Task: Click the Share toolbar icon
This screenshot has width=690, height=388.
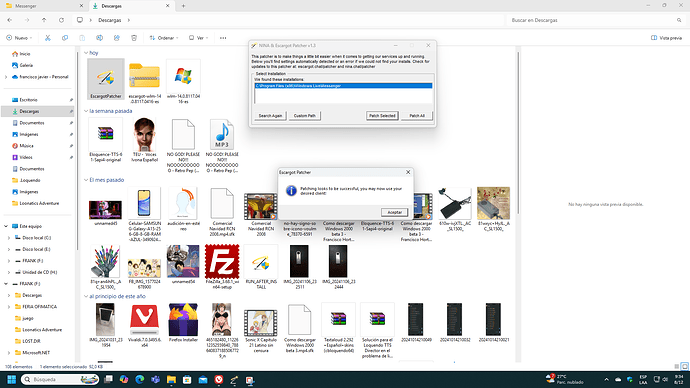Action: coord(117,38)
